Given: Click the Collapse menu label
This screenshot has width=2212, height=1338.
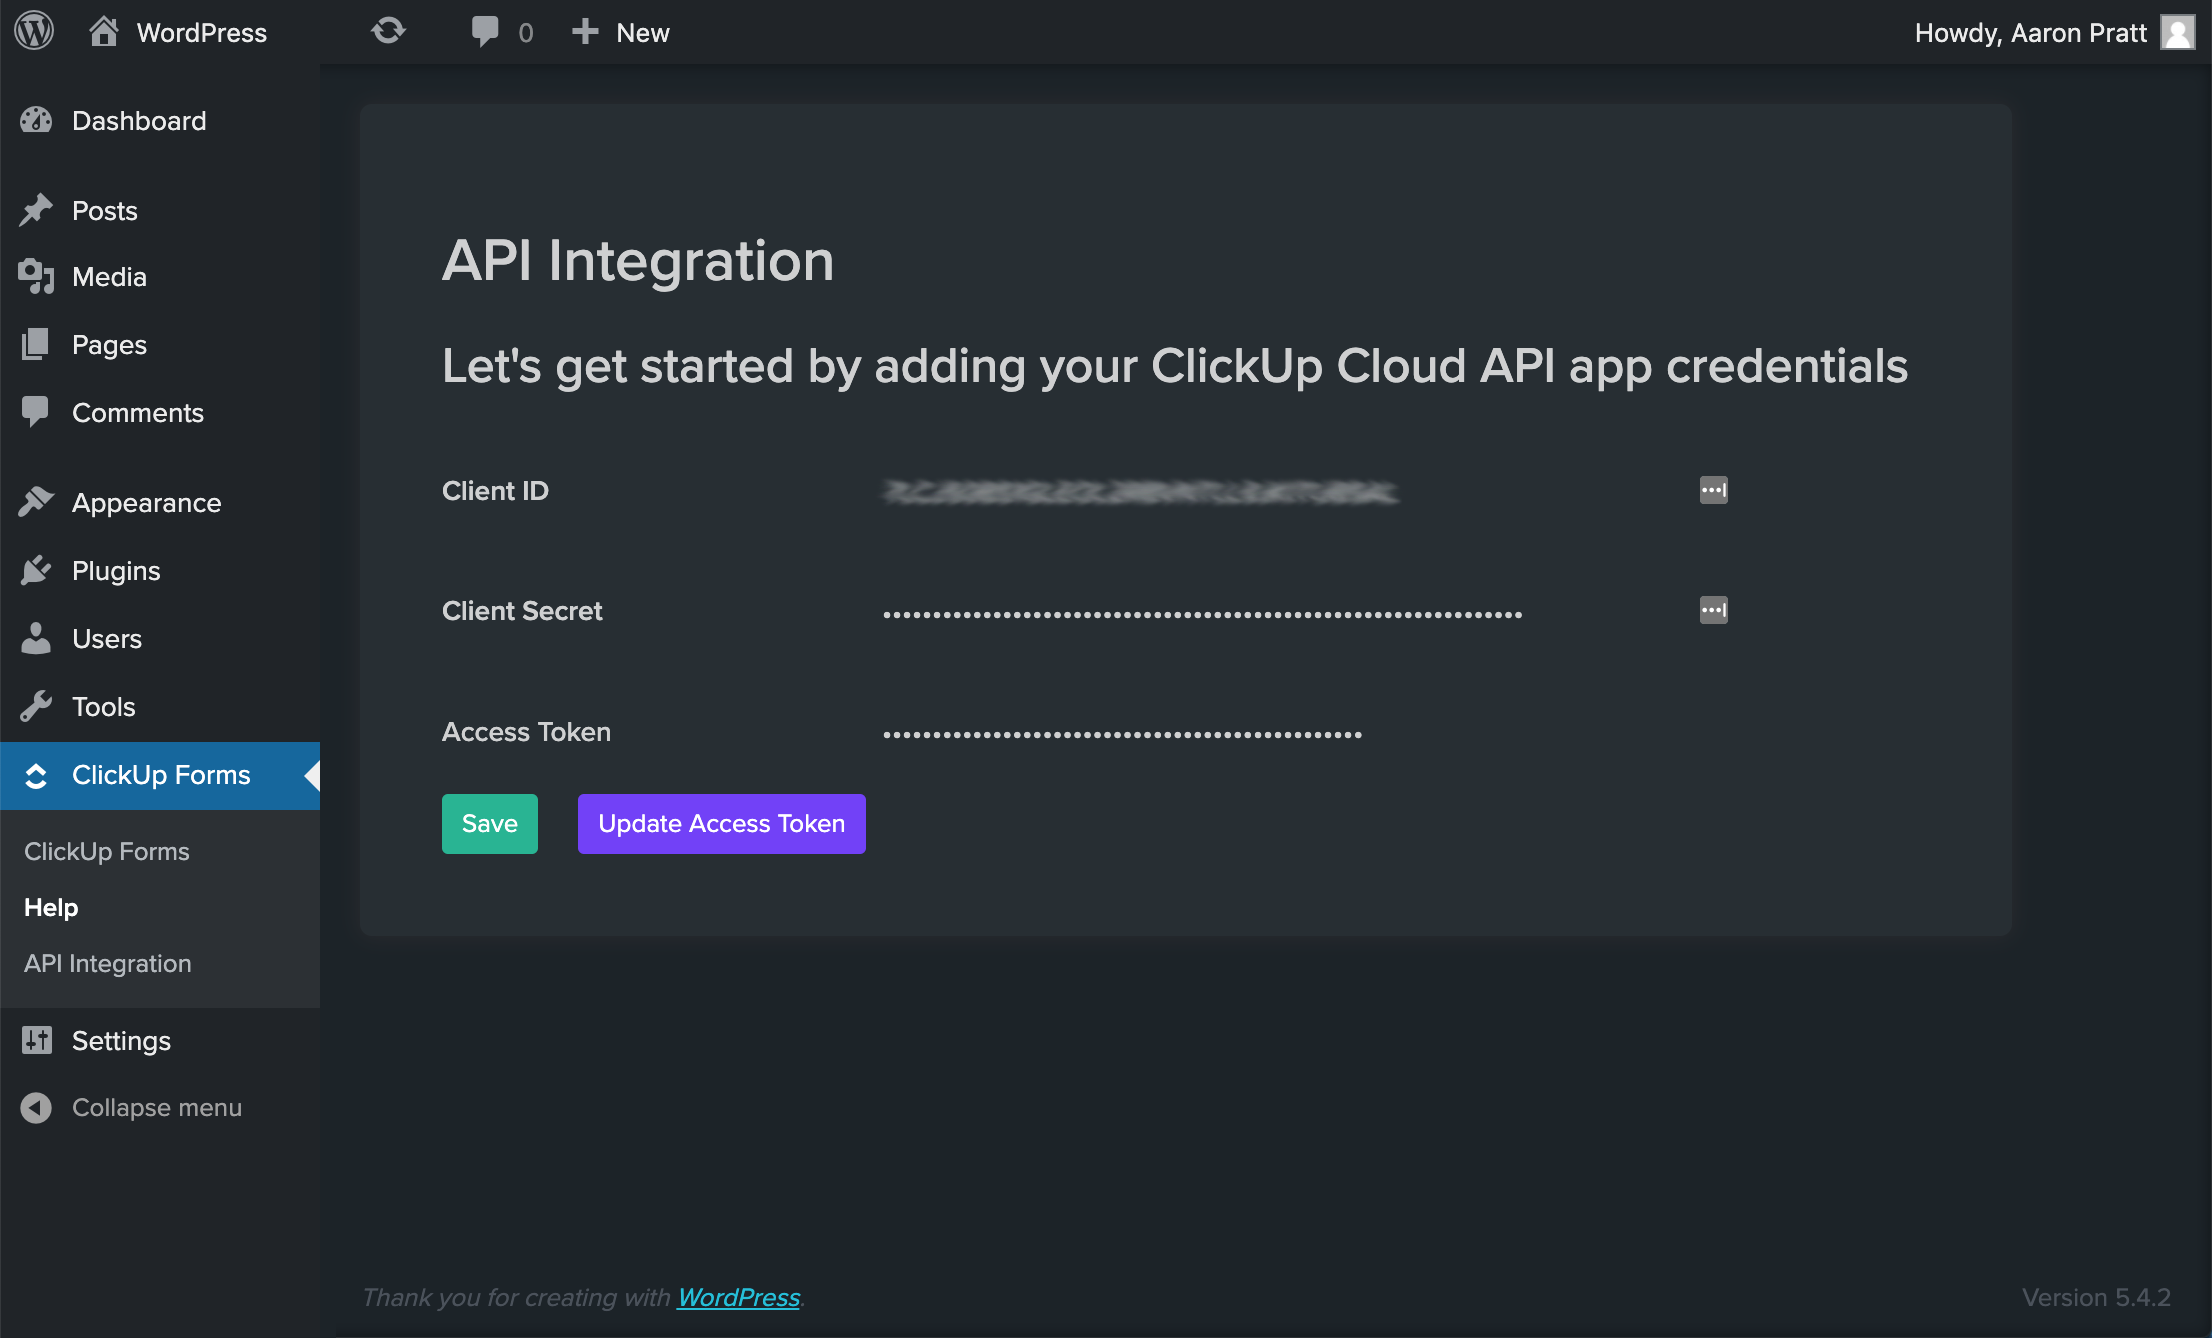Looking at the screenshot, I should click(157, 1107).
